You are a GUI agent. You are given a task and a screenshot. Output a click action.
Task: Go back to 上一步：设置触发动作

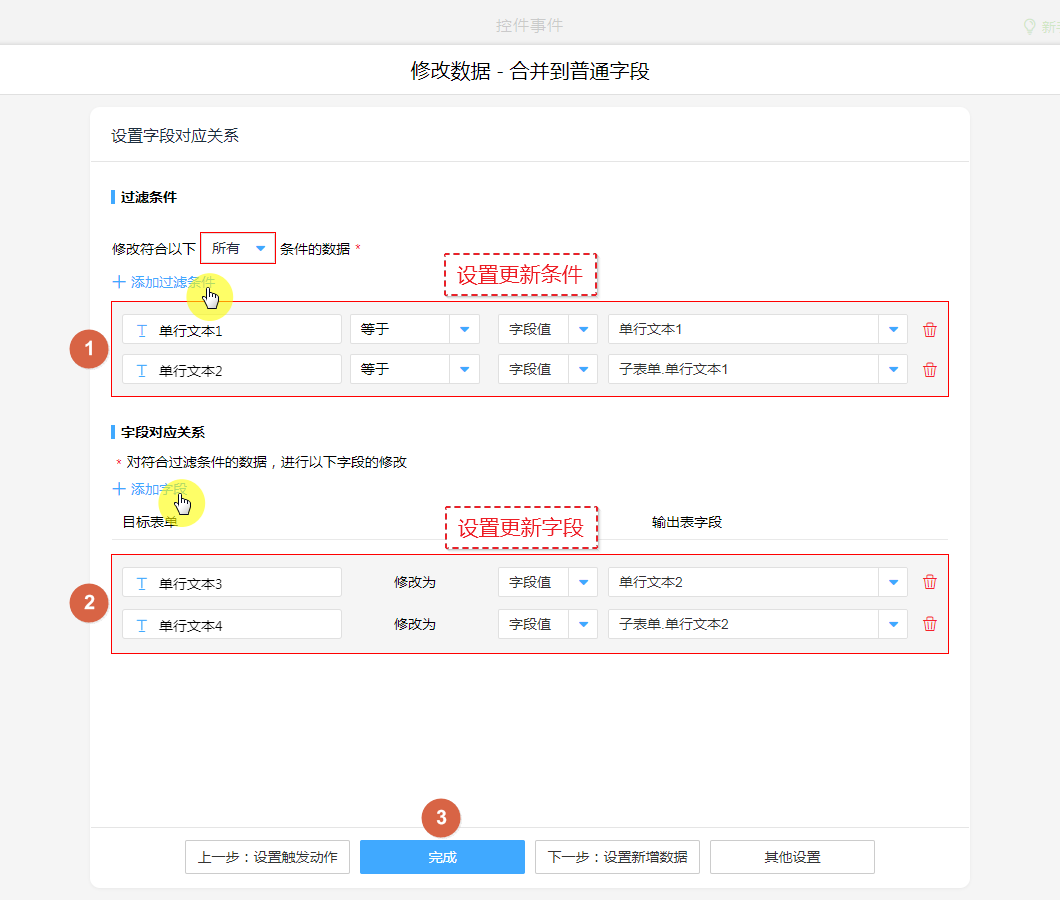(267, 857)
